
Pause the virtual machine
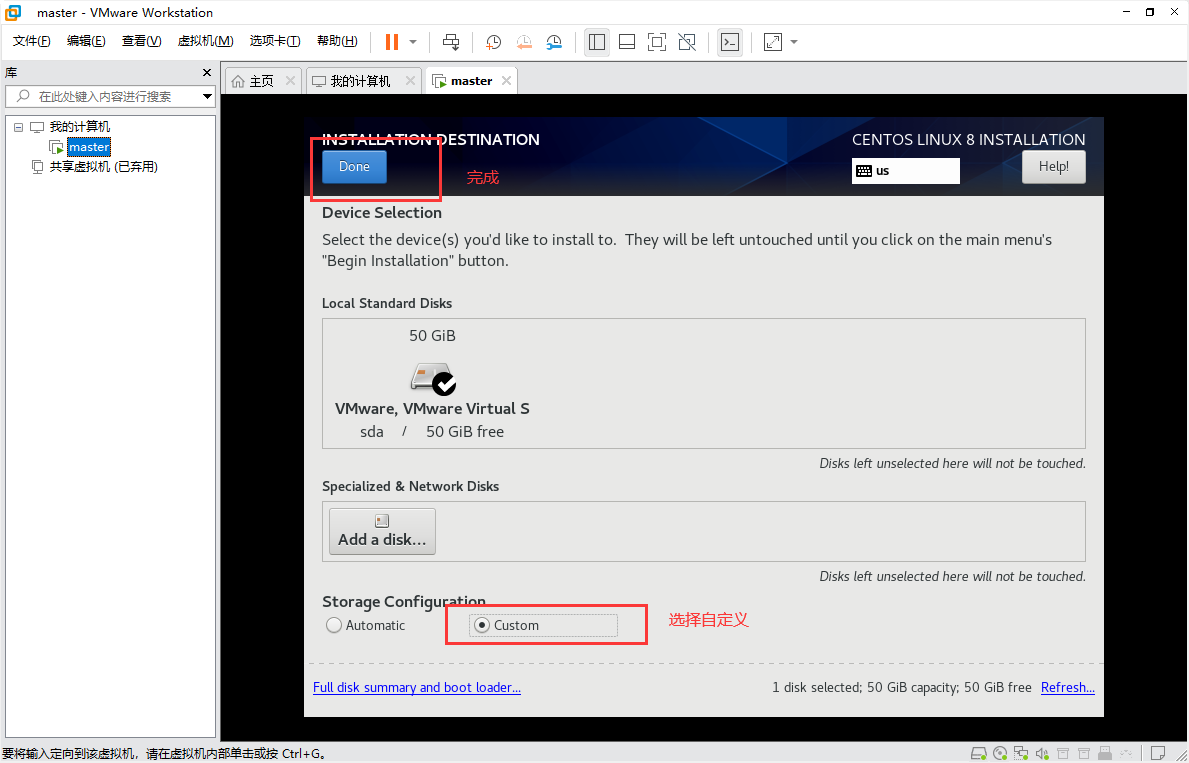pos(391,42)
